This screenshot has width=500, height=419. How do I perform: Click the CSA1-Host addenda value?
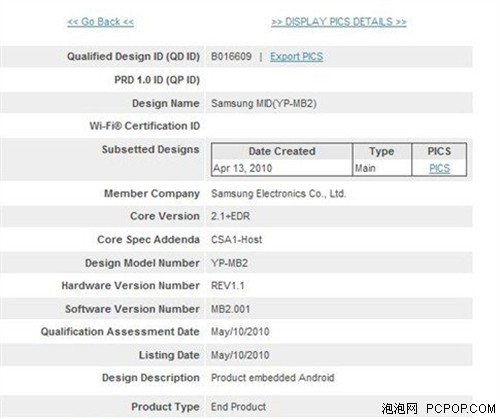coord(237,239)
